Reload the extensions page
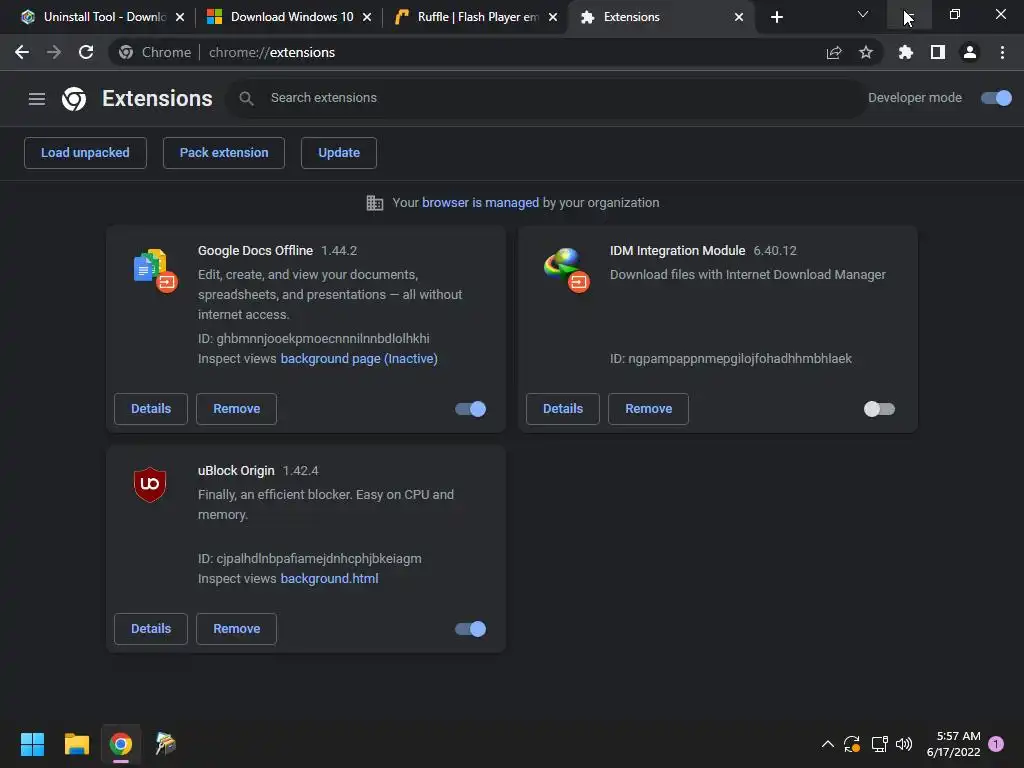 [x=86, y=52]
